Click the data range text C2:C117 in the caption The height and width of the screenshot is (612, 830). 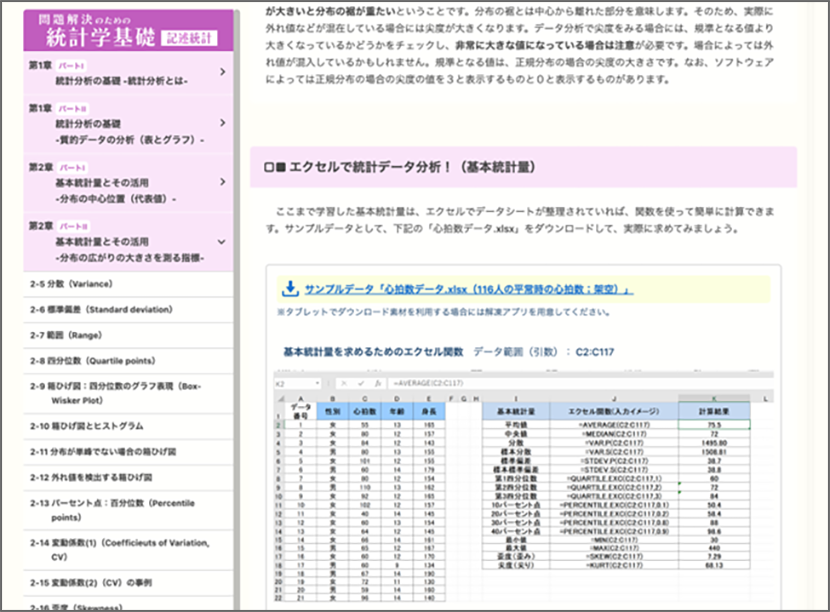595,352
